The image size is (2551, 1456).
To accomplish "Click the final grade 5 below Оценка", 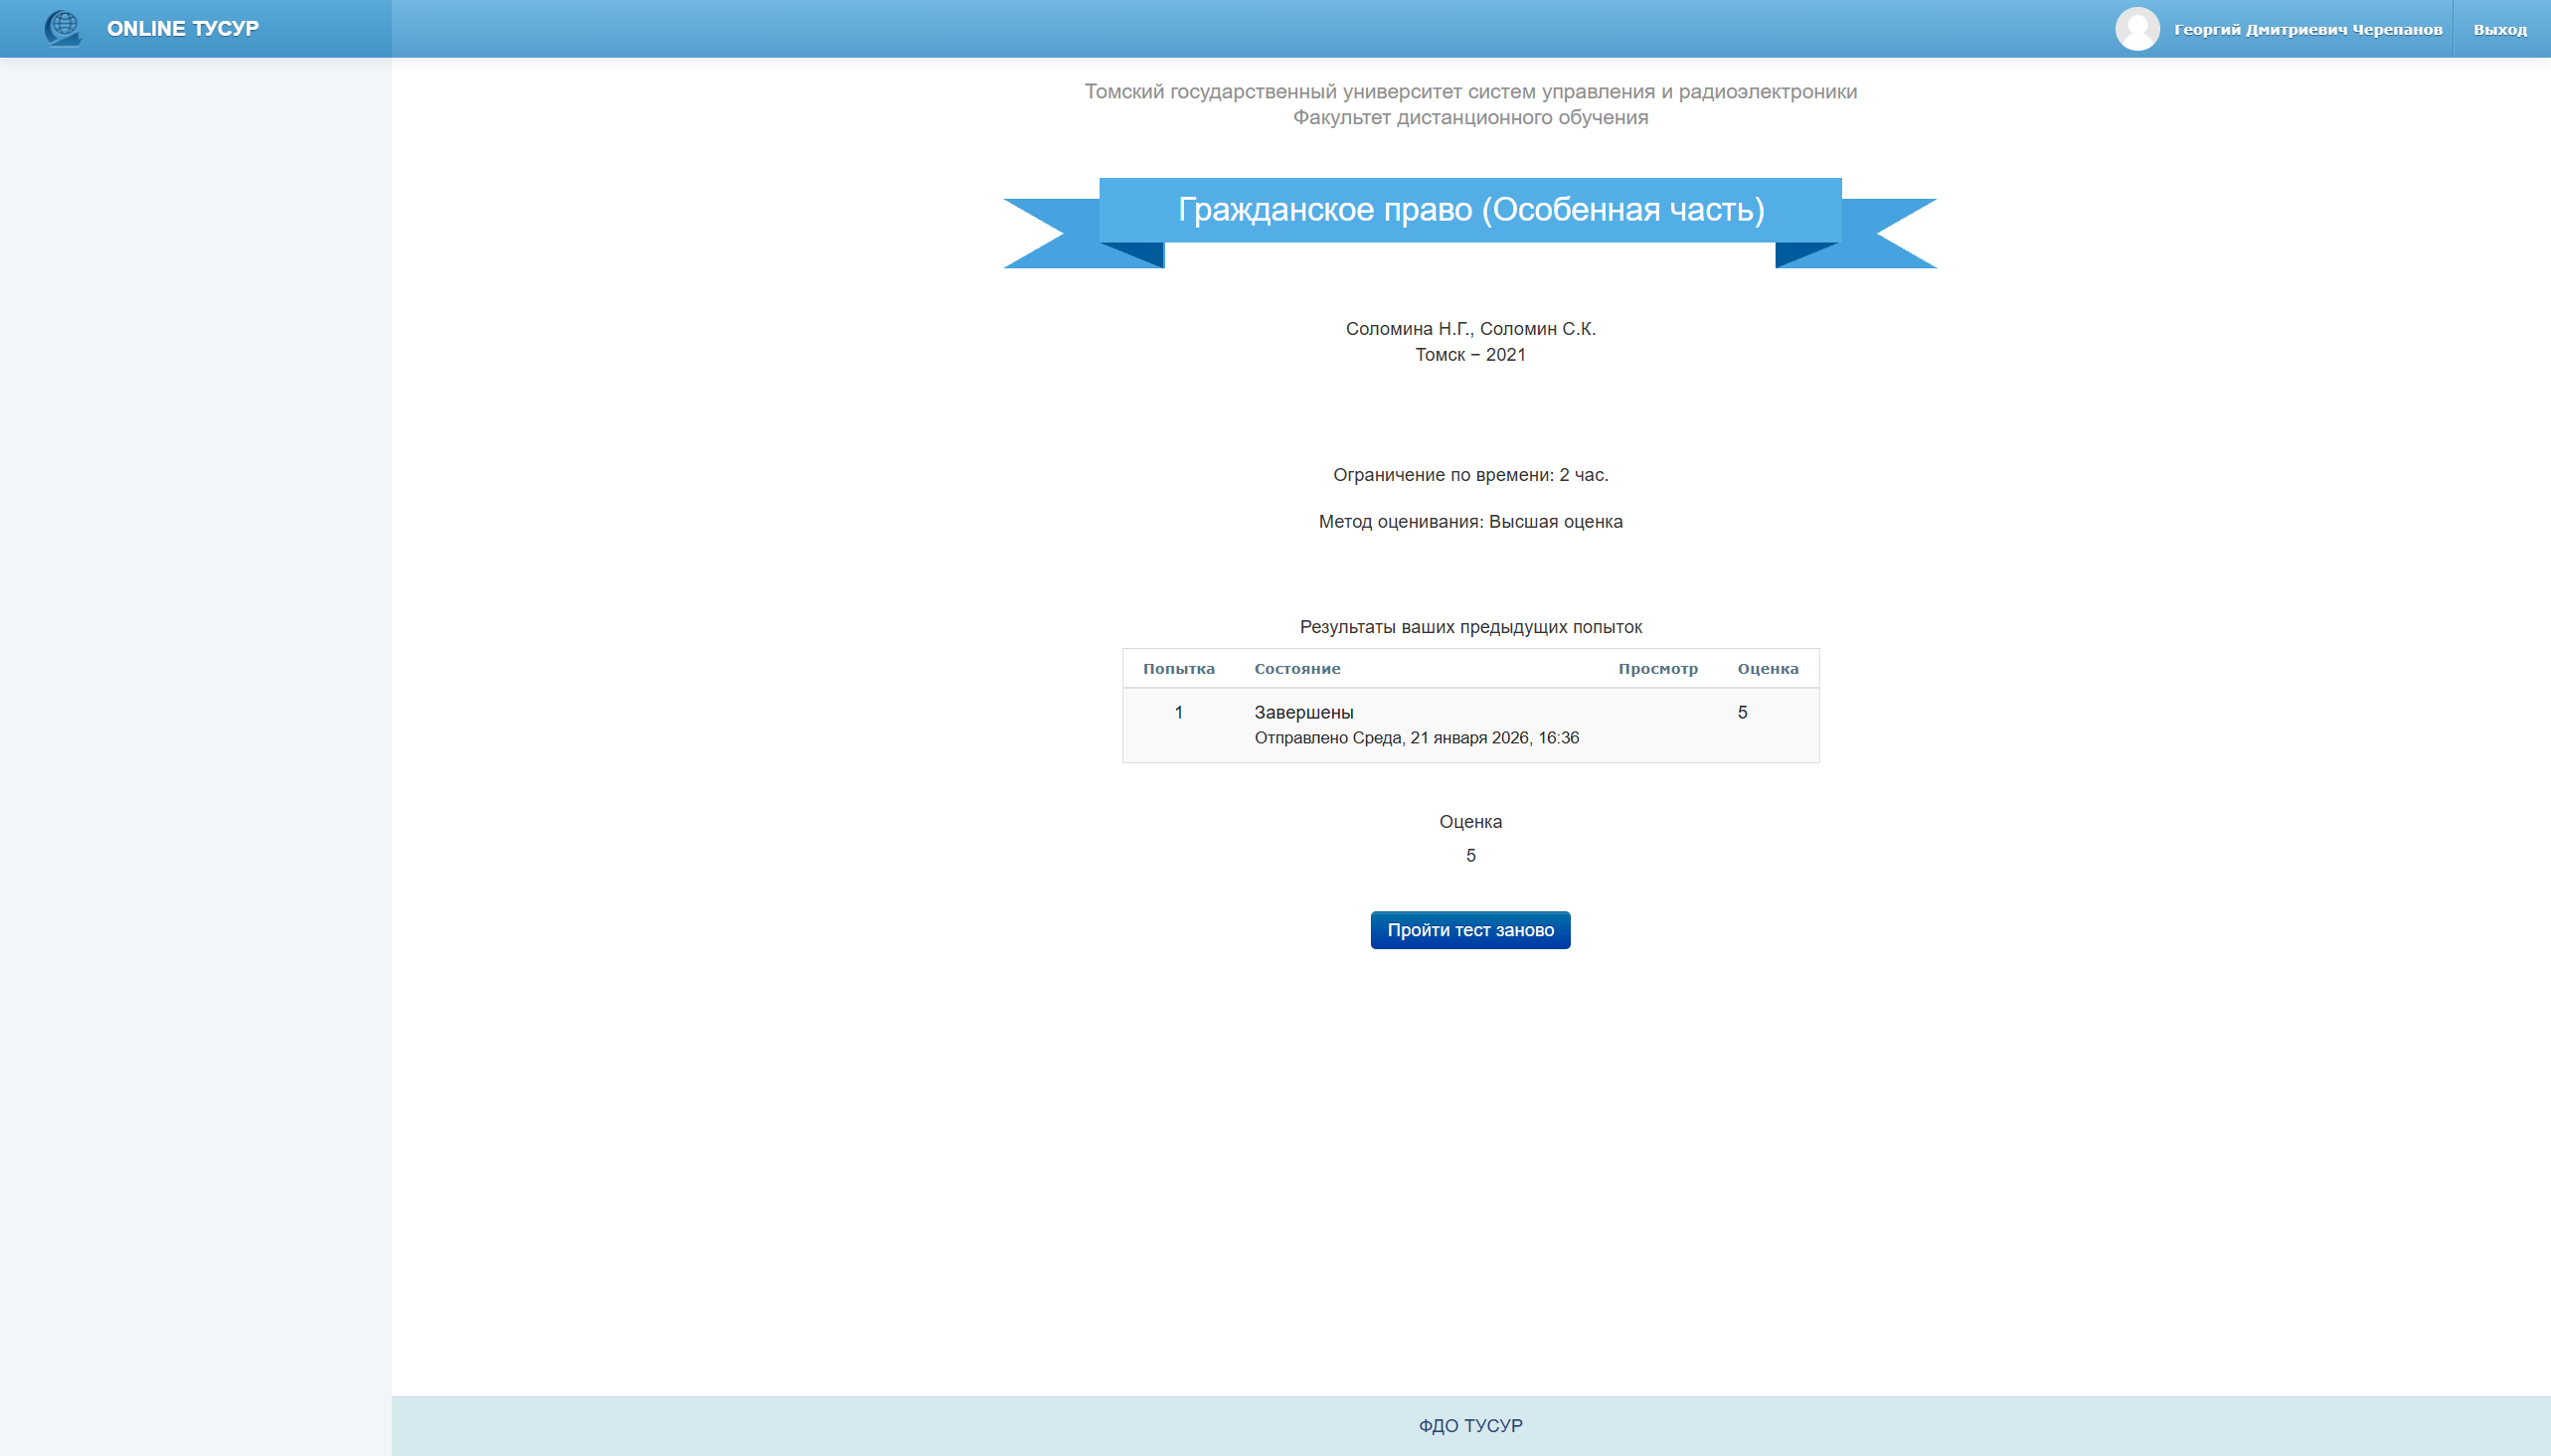I will 1470,855.
